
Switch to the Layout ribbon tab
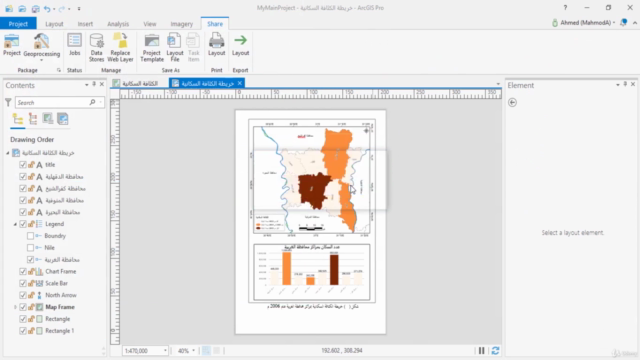point(54,24)
